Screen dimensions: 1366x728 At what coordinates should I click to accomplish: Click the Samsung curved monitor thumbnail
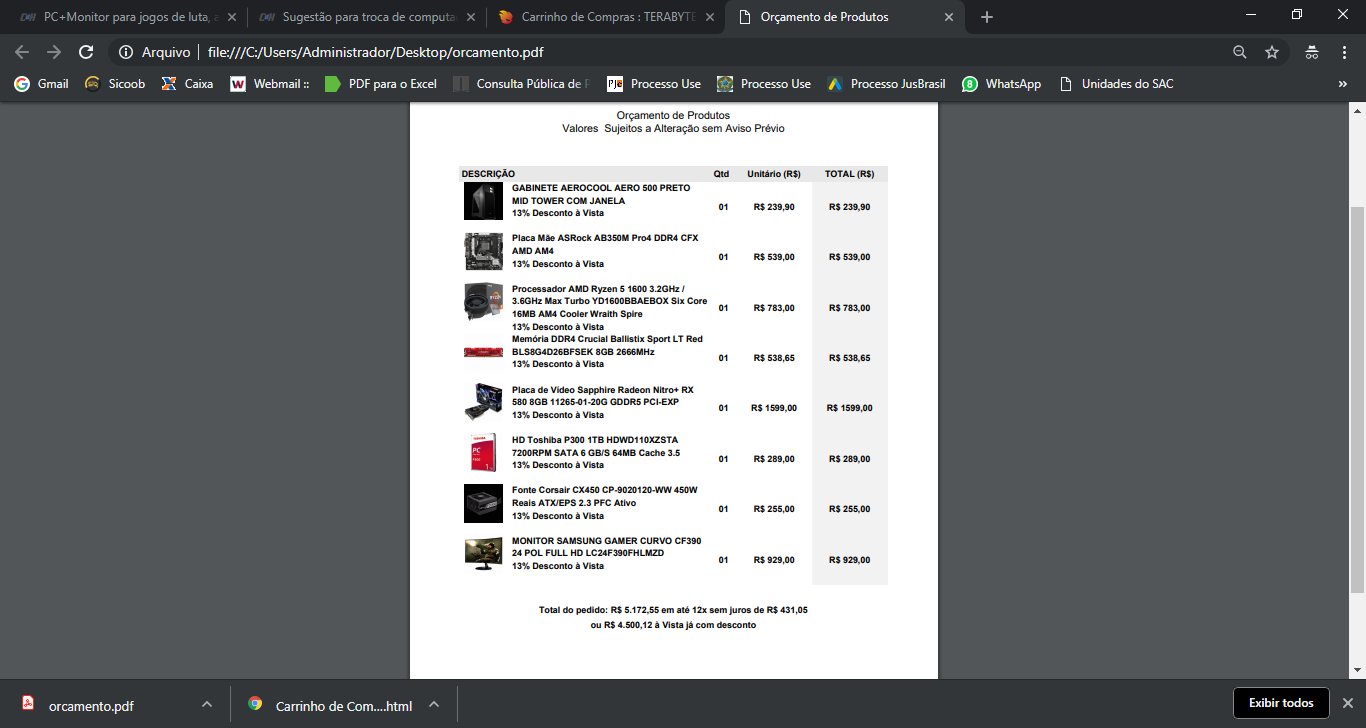pos(483,553)
